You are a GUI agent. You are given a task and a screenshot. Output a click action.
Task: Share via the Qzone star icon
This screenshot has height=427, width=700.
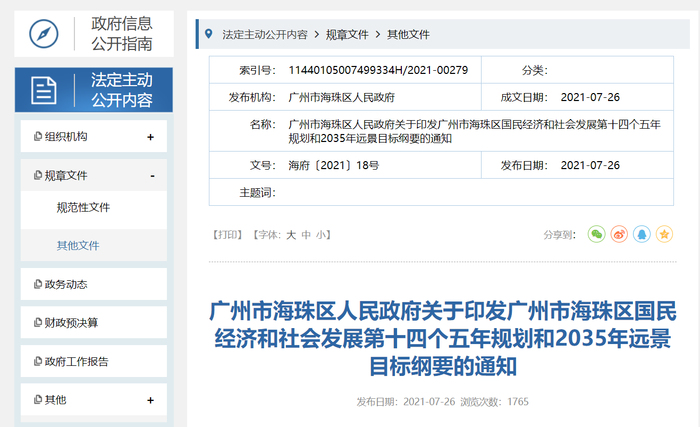tap(664, 234)
